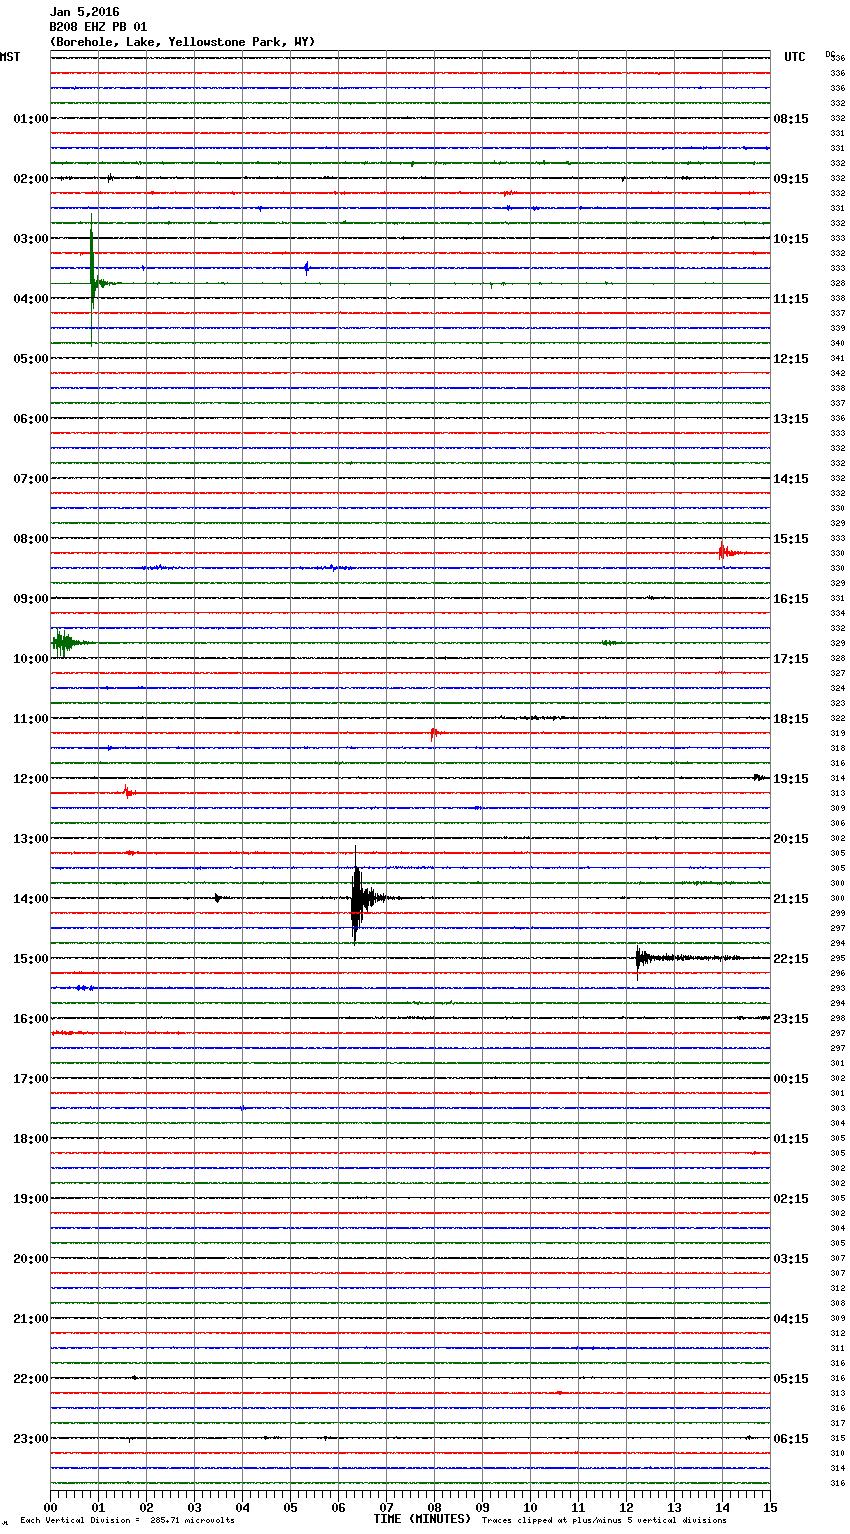The image size is (850, 1534).
Task: Click the minute 15 axis label
Action: (770, 1507)
